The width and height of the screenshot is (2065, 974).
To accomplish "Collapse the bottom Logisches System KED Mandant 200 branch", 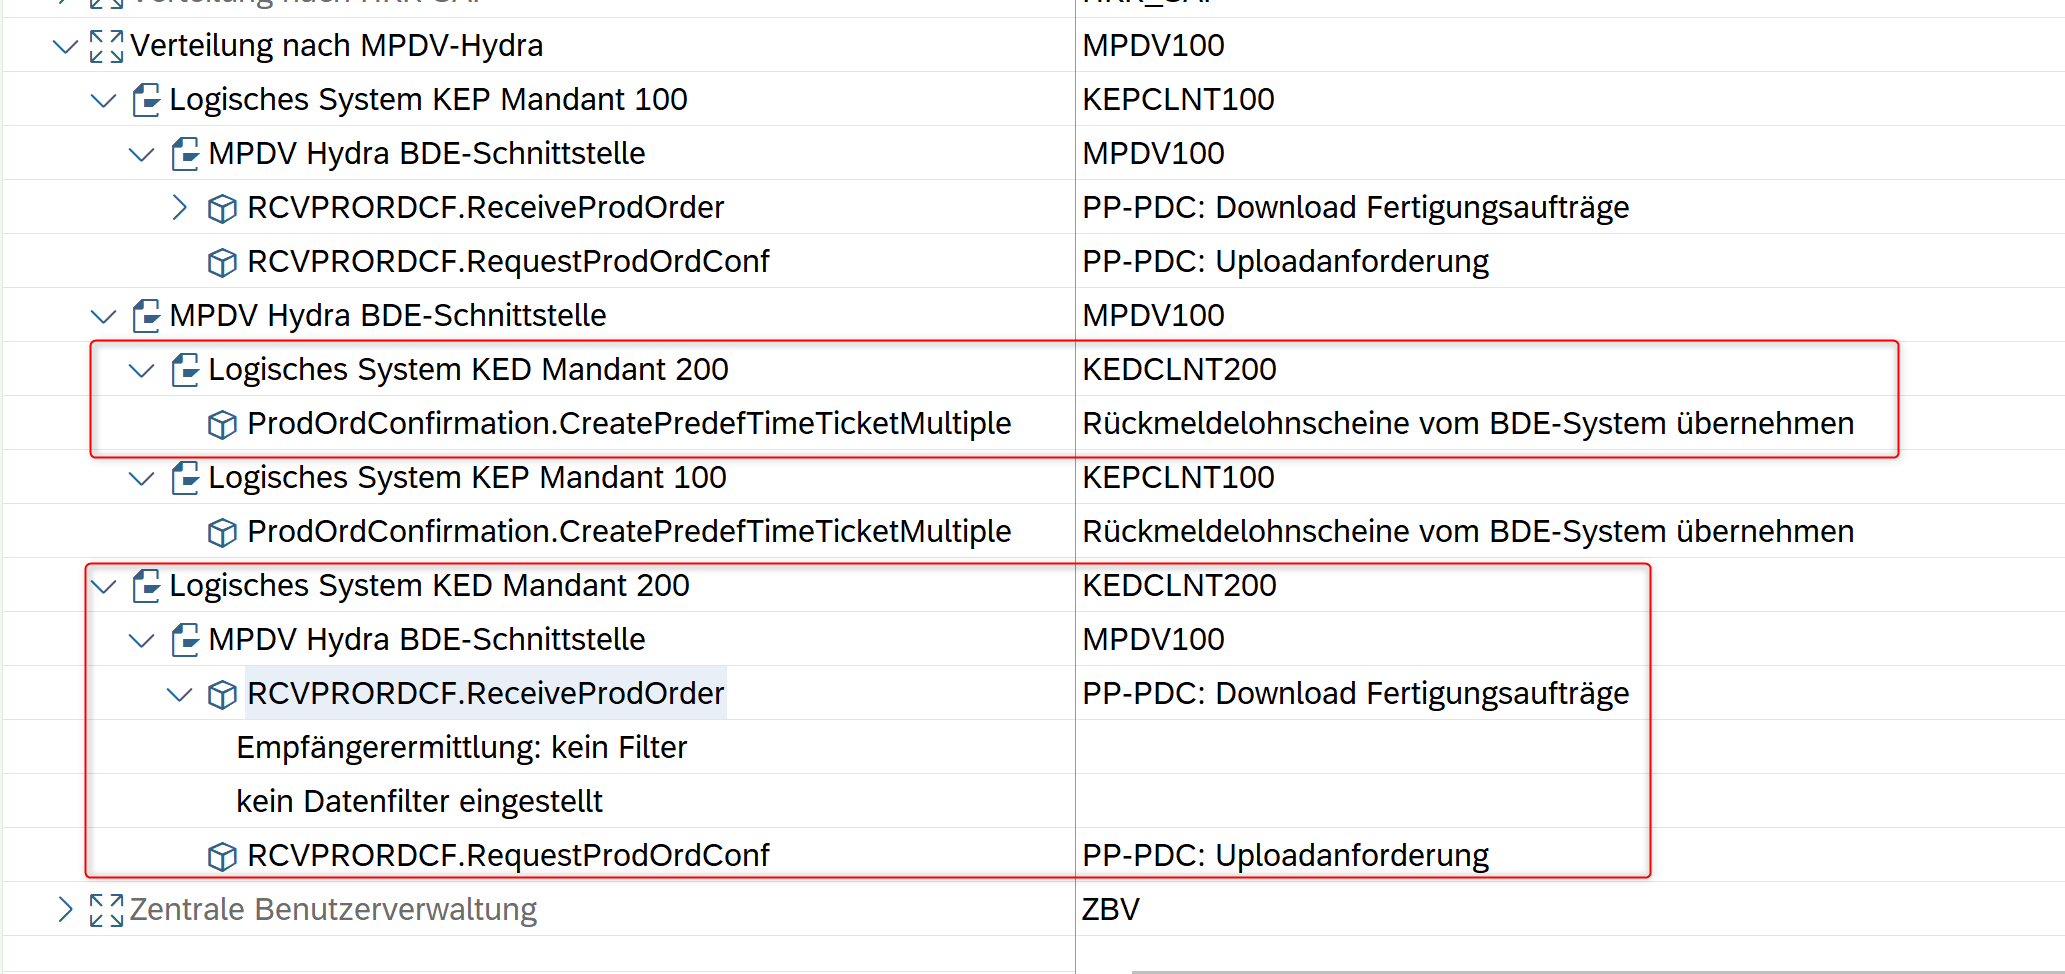I will [104, 586].
